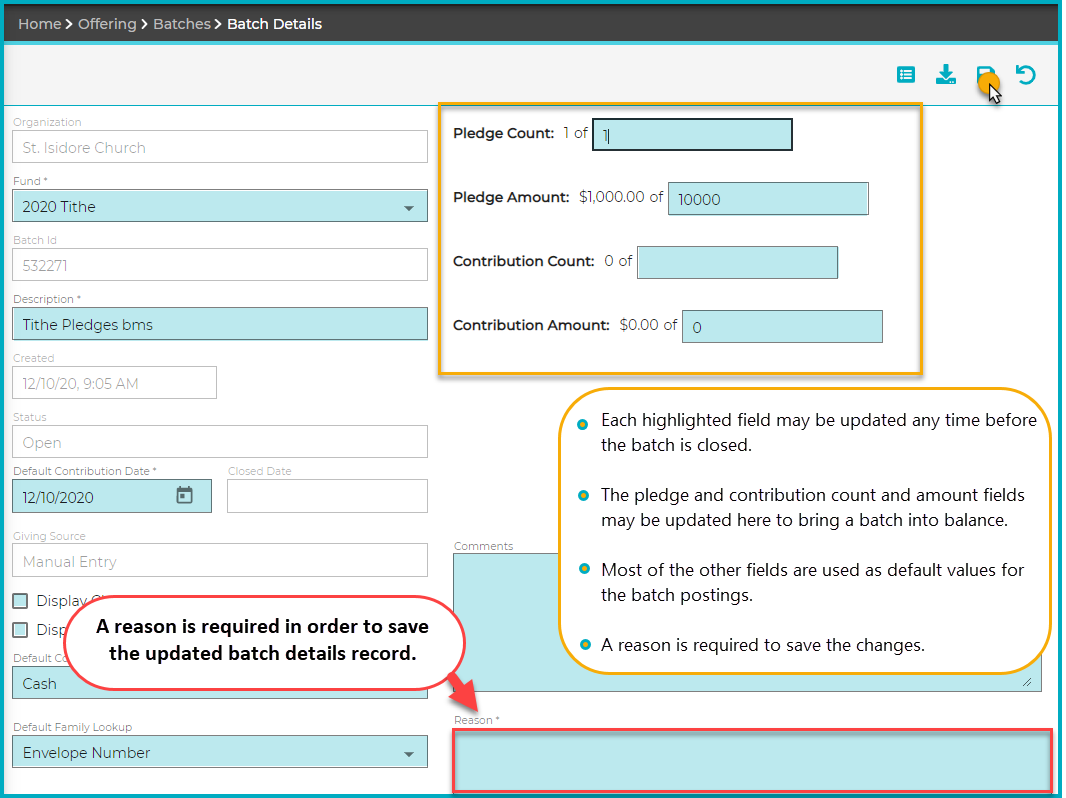The height and width of the screenshot is (798, 1066).
Task: Tick the first Display checkbox
Action: tap(20, 601)
